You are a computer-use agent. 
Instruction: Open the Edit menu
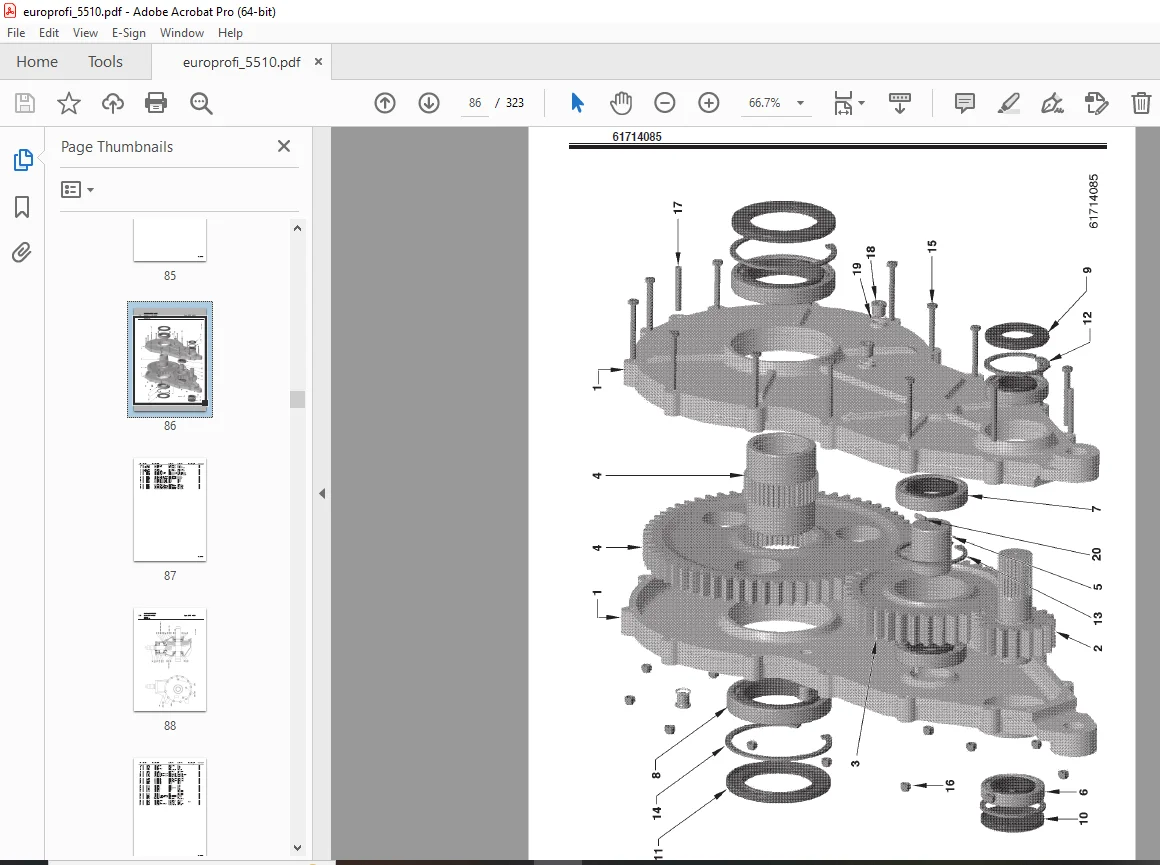click(x=49, y=33)
